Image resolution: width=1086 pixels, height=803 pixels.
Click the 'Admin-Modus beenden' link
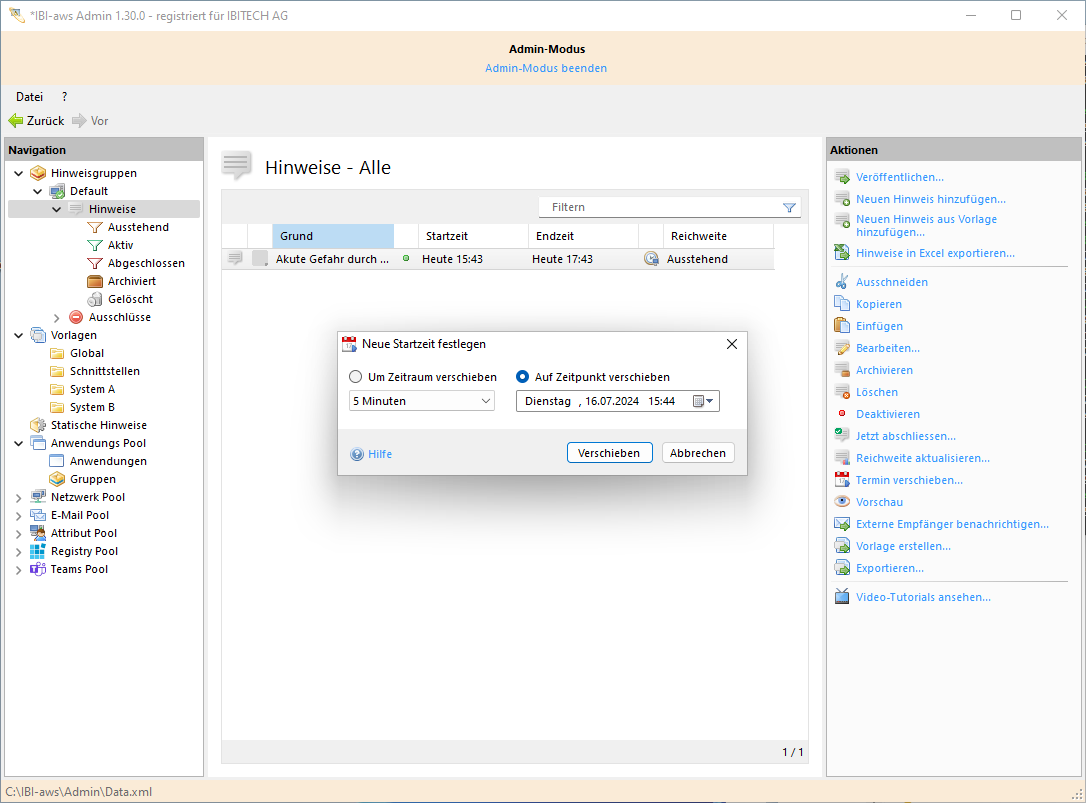[x=546, y=68]
